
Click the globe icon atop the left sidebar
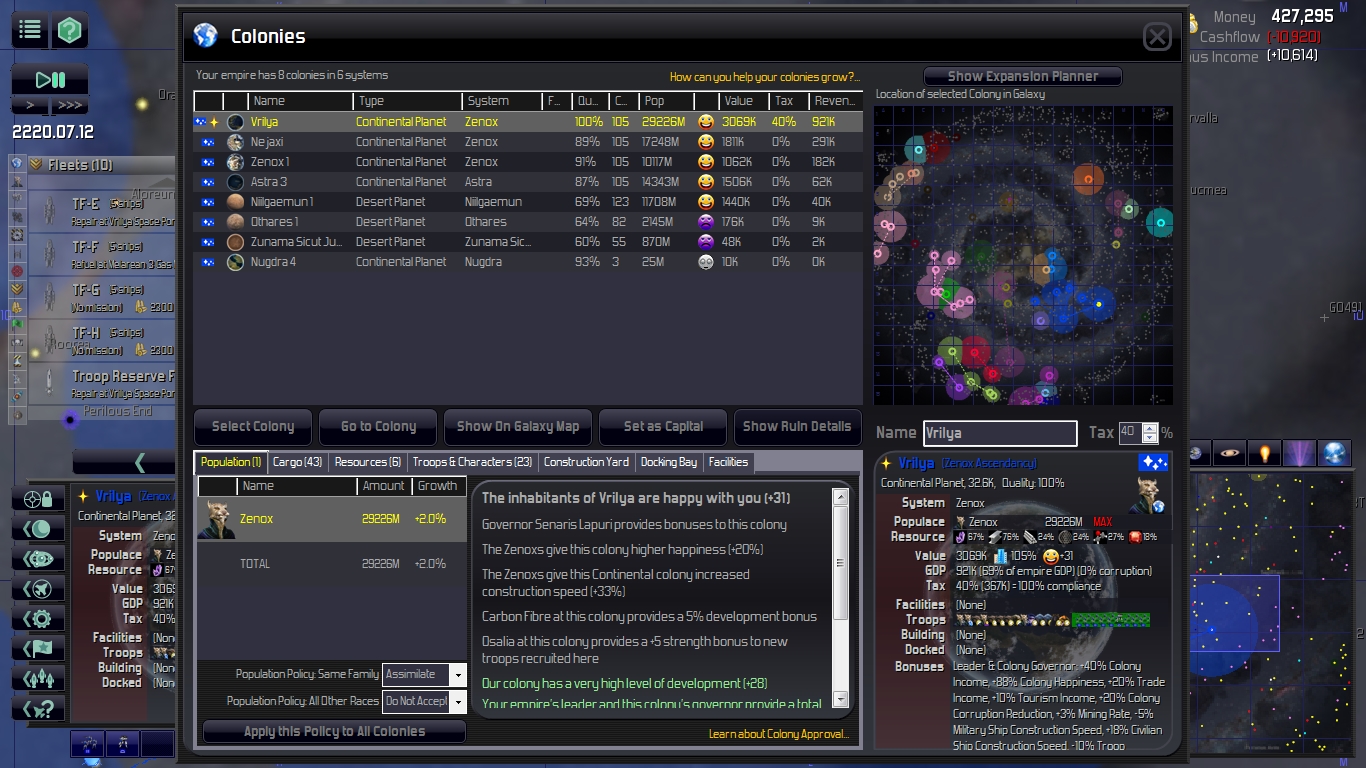pyautogui.click(x=17, y=164)
